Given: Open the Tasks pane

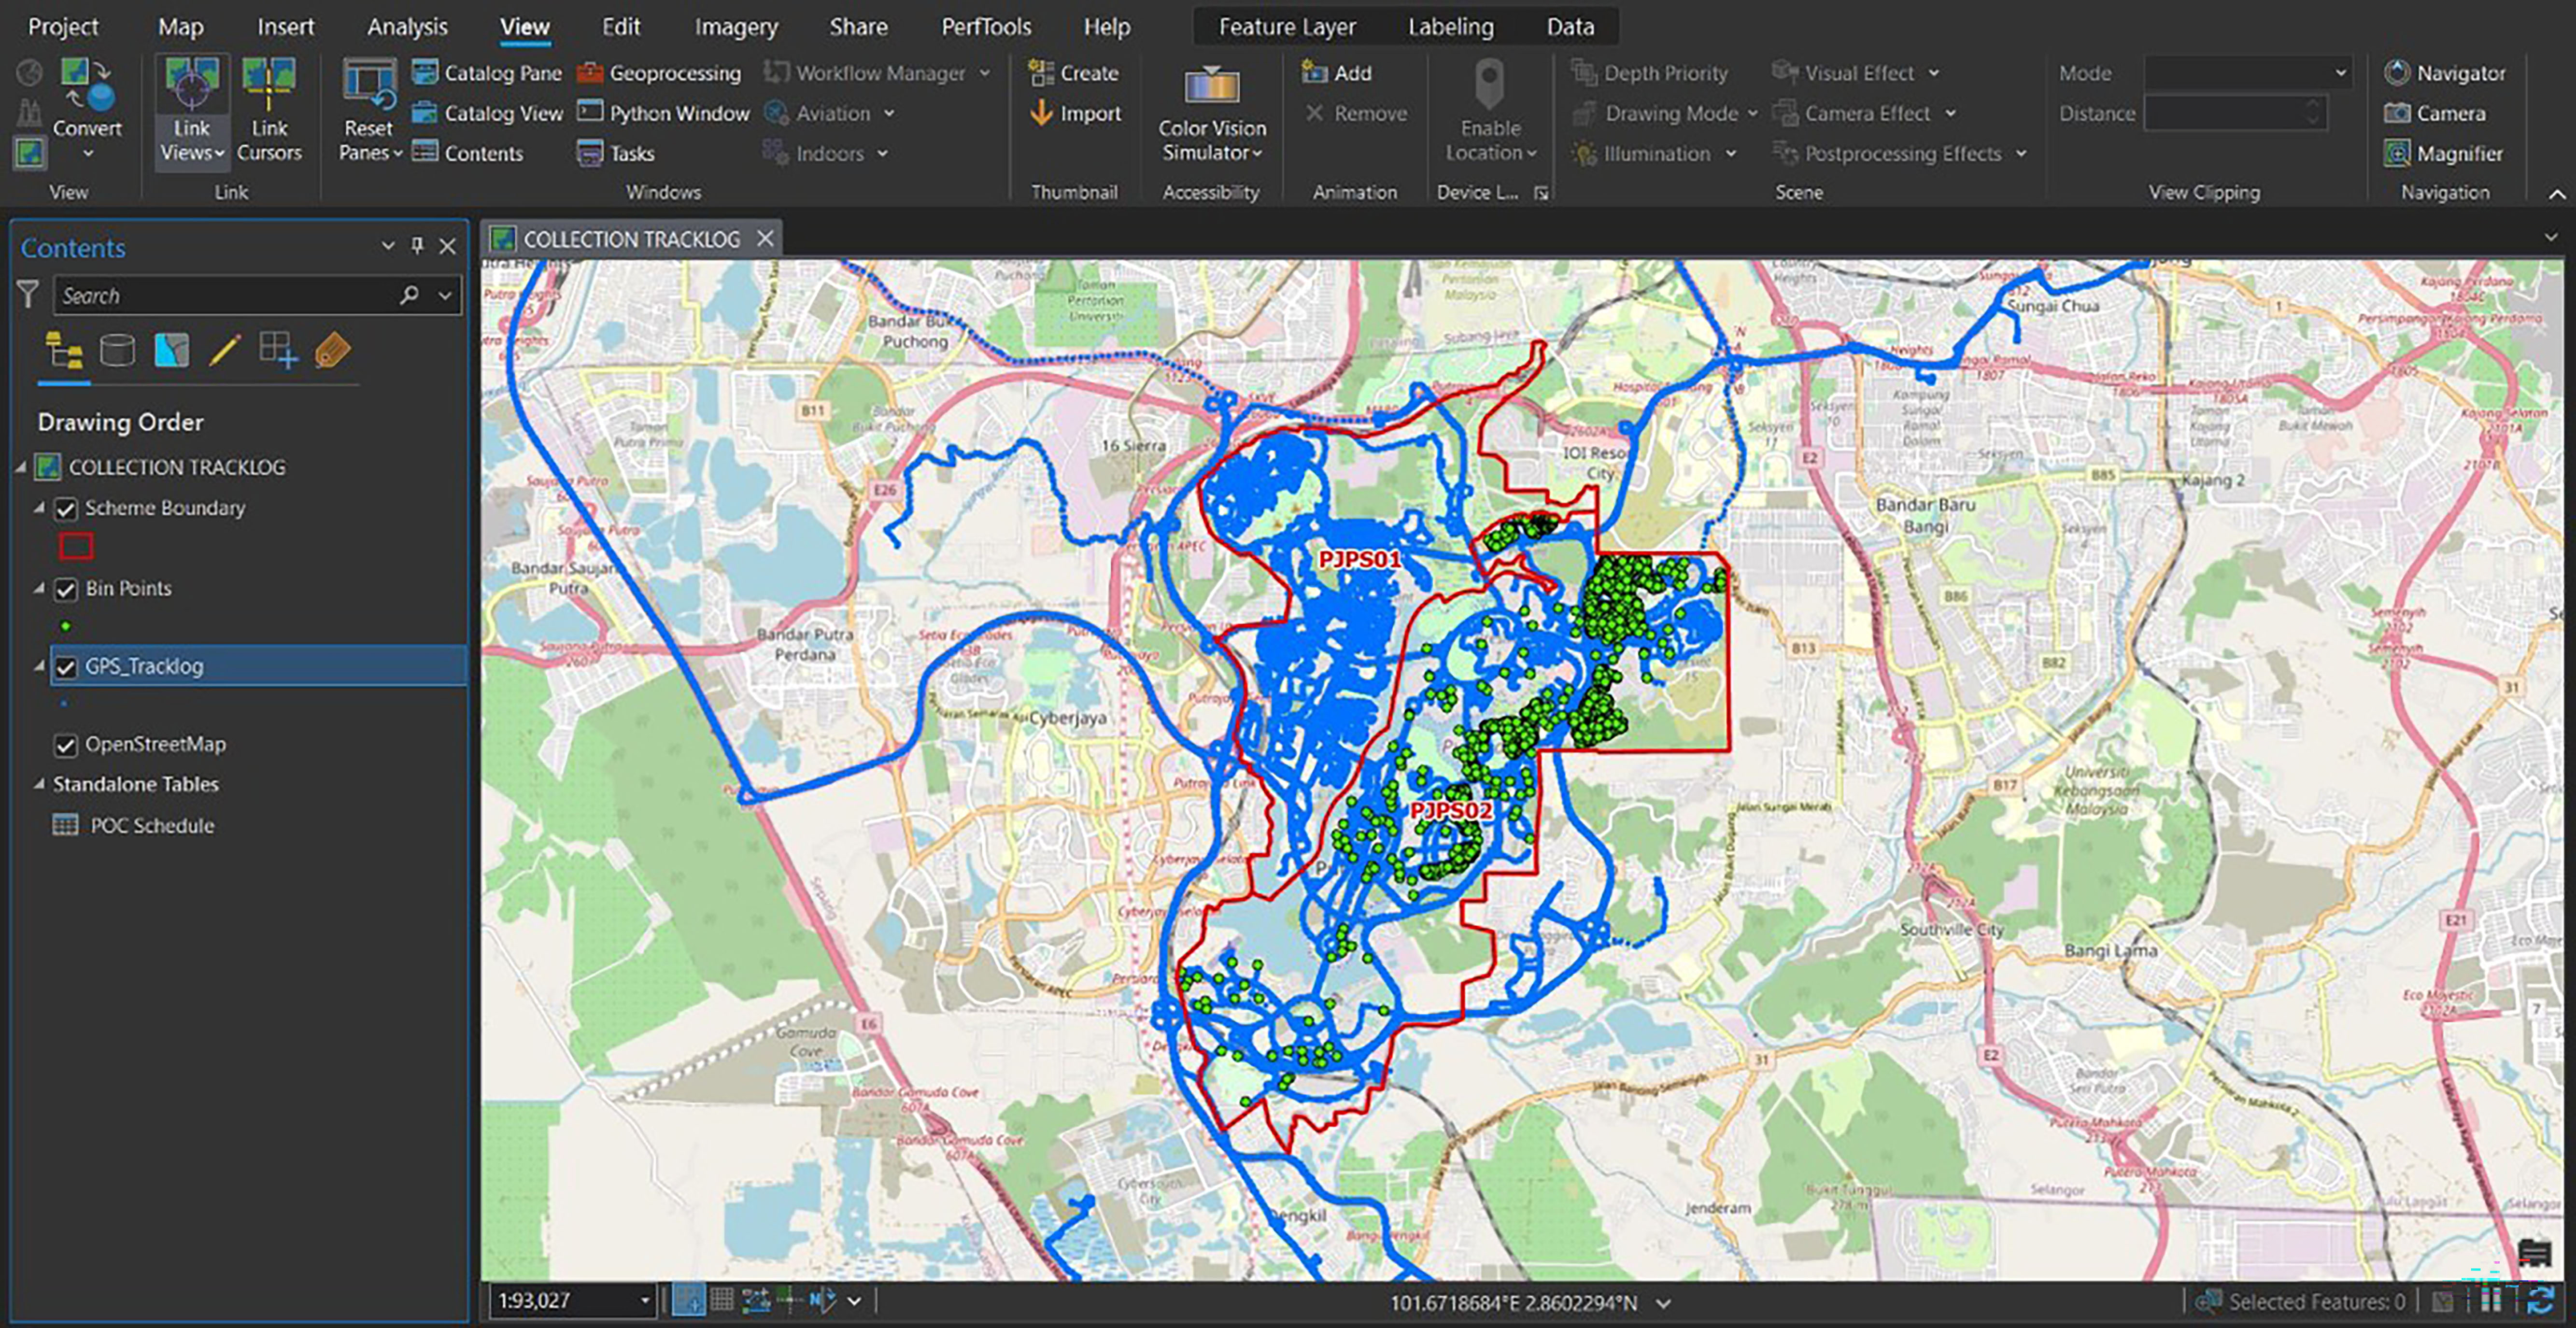Looking at the screenshot, I should click(x=616, y=153).
